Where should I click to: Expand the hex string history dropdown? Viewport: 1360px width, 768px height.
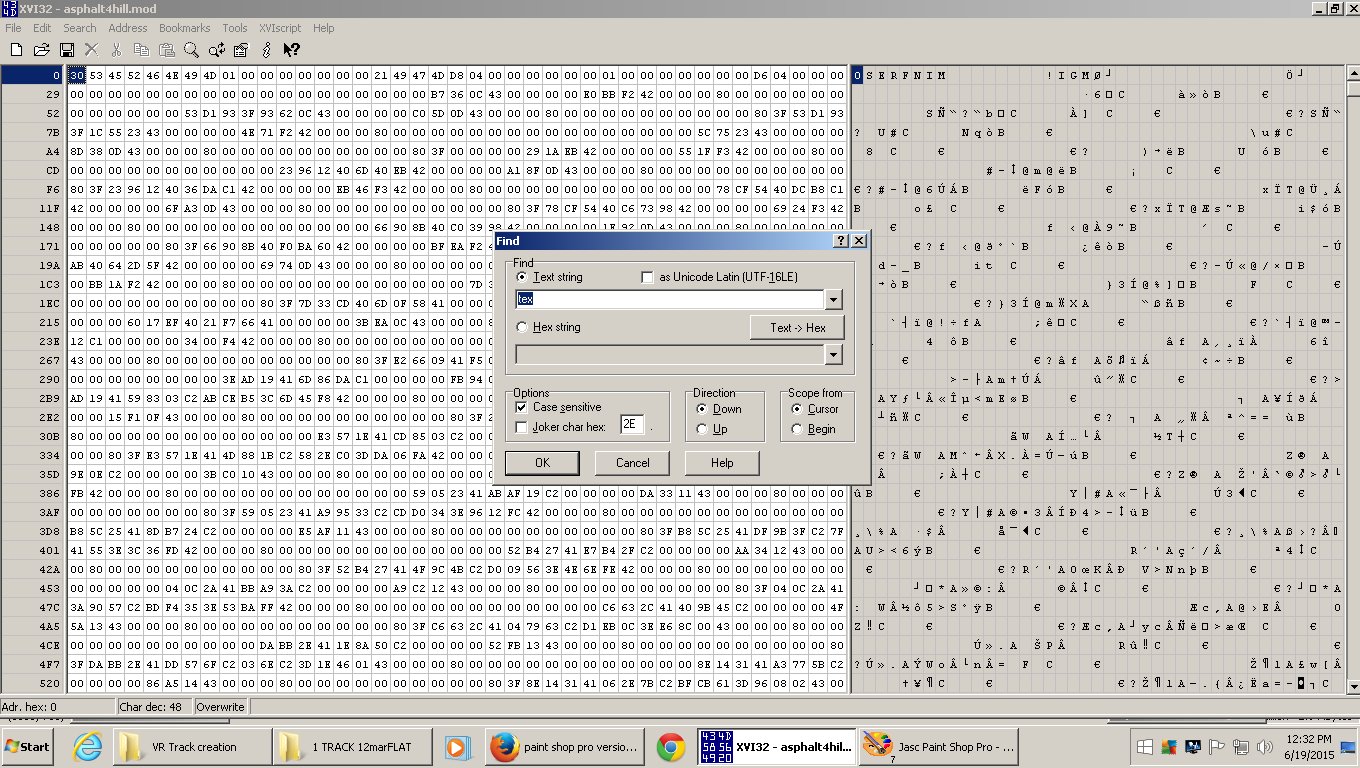click(833, 355)
